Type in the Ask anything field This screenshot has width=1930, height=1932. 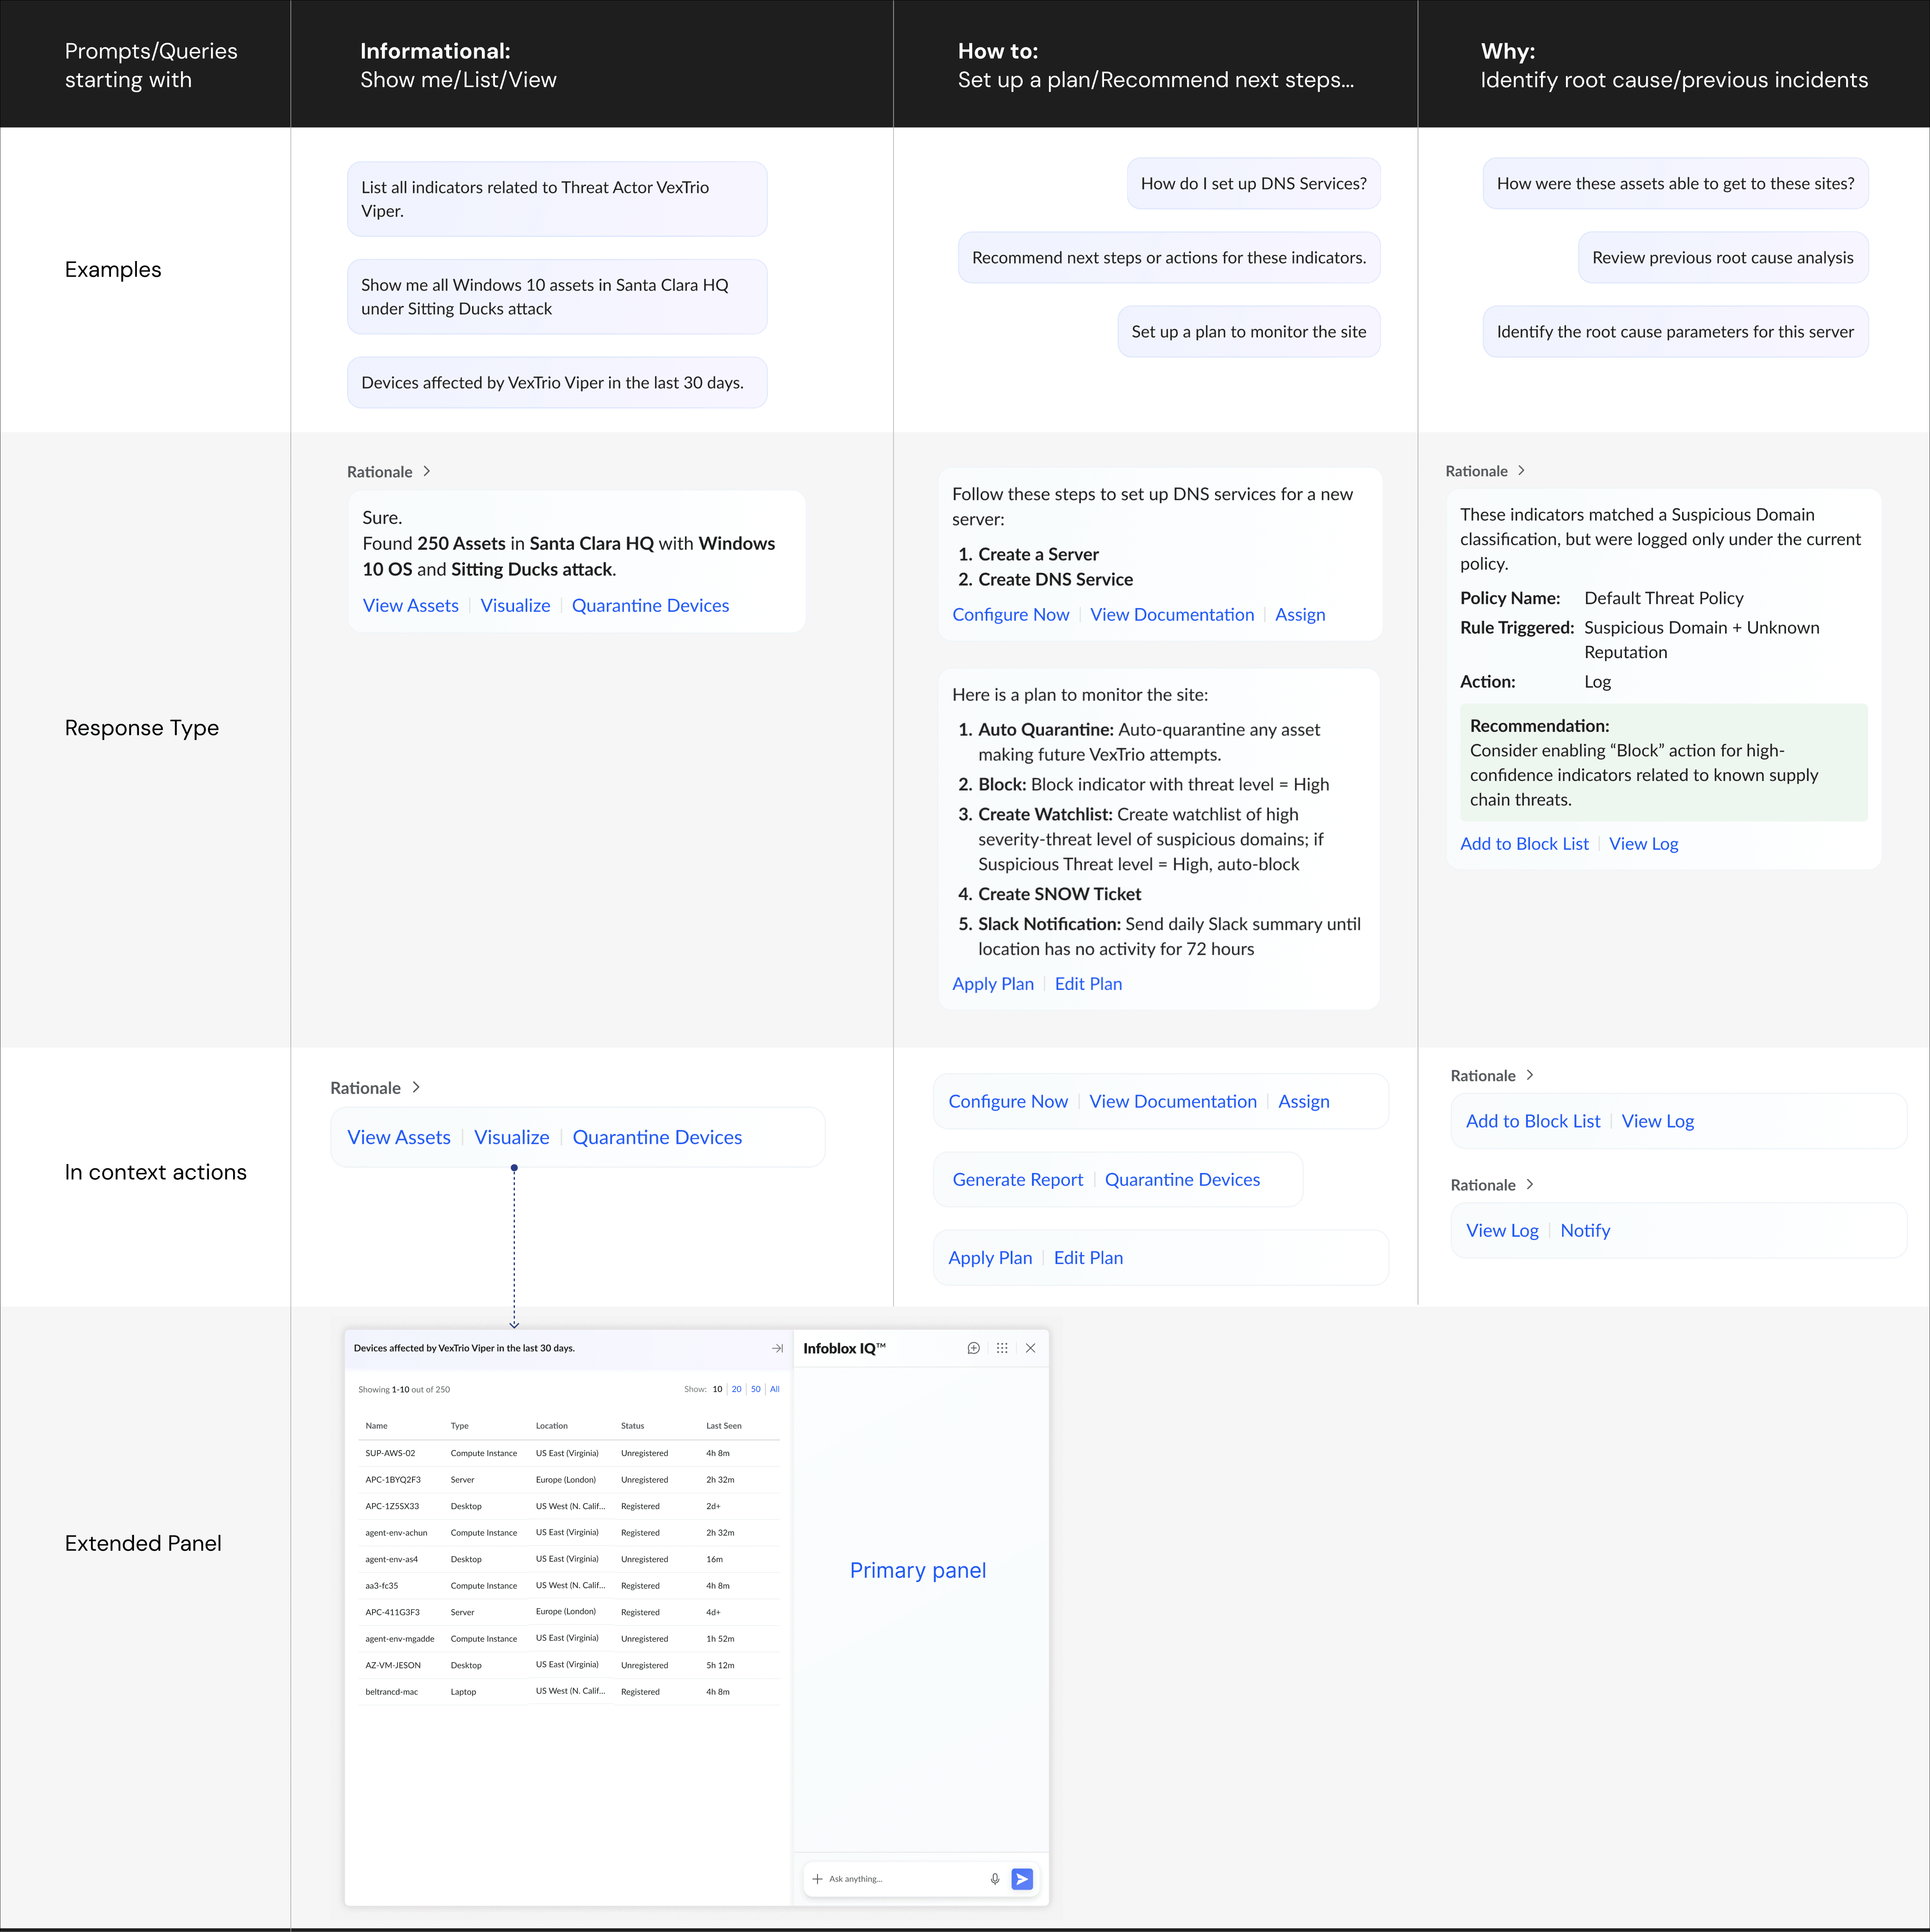(900, 1879)
